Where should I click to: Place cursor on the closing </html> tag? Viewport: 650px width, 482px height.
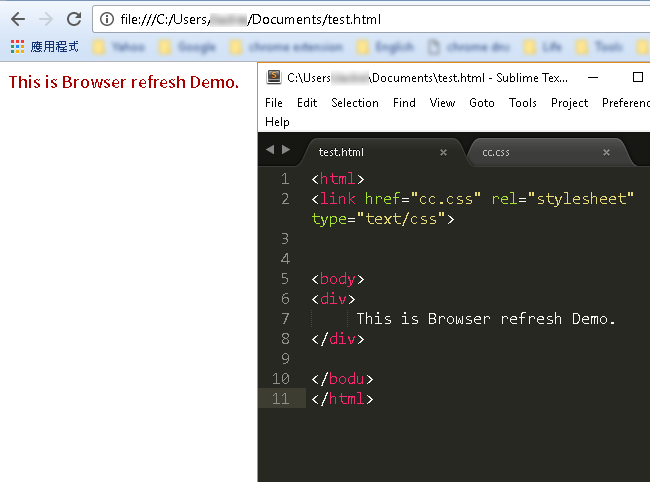[x=342, y=399]
